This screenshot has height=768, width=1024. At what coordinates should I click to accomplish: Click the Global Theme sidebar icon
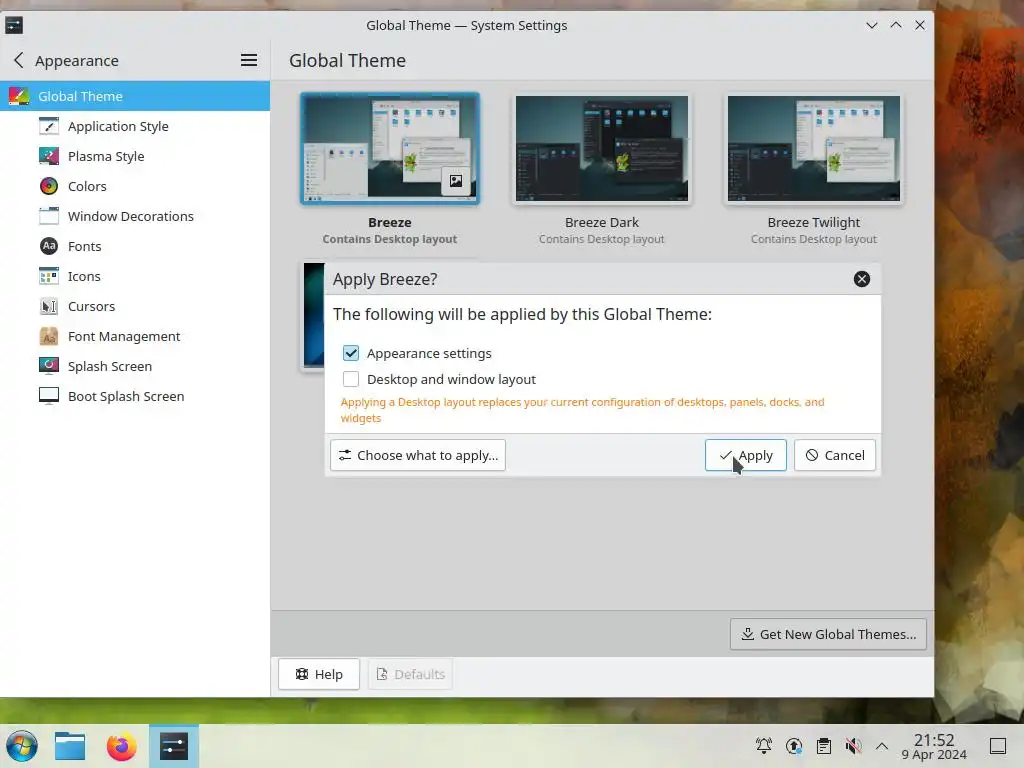coord(19,96)
